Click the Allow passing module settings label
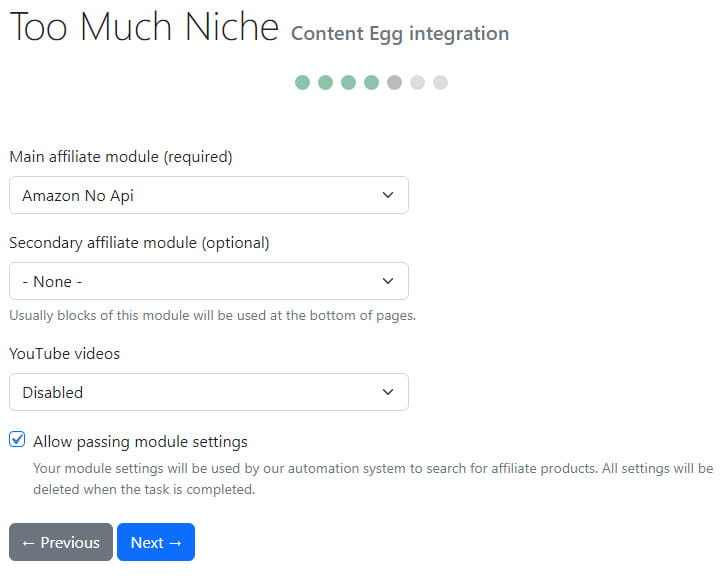The width and height of the screenshot is (722, 586). pos(140,441)
